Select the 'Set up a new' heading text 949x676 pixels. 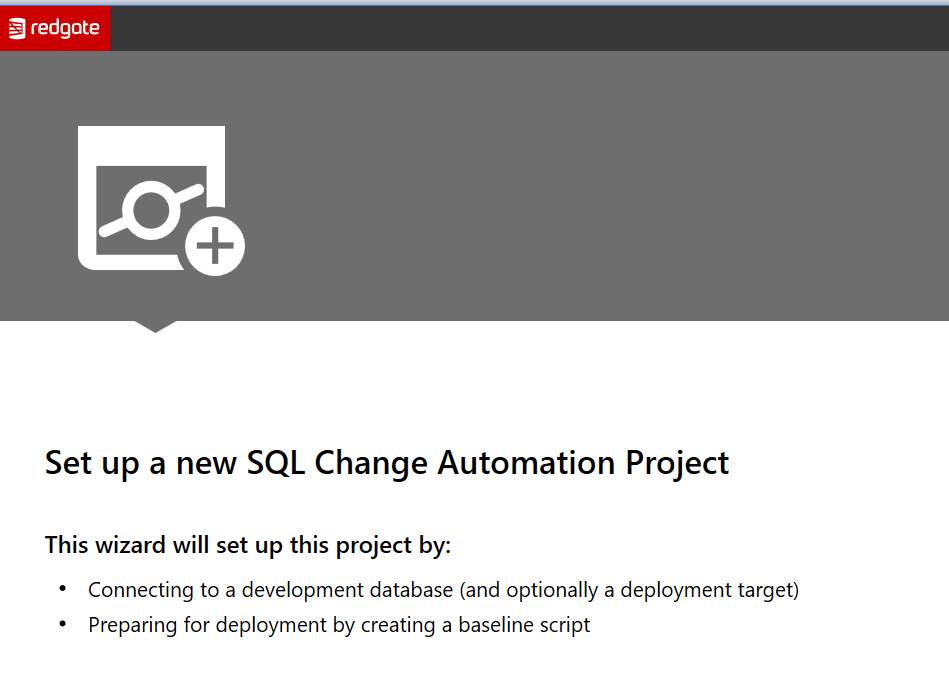point(142,464)
